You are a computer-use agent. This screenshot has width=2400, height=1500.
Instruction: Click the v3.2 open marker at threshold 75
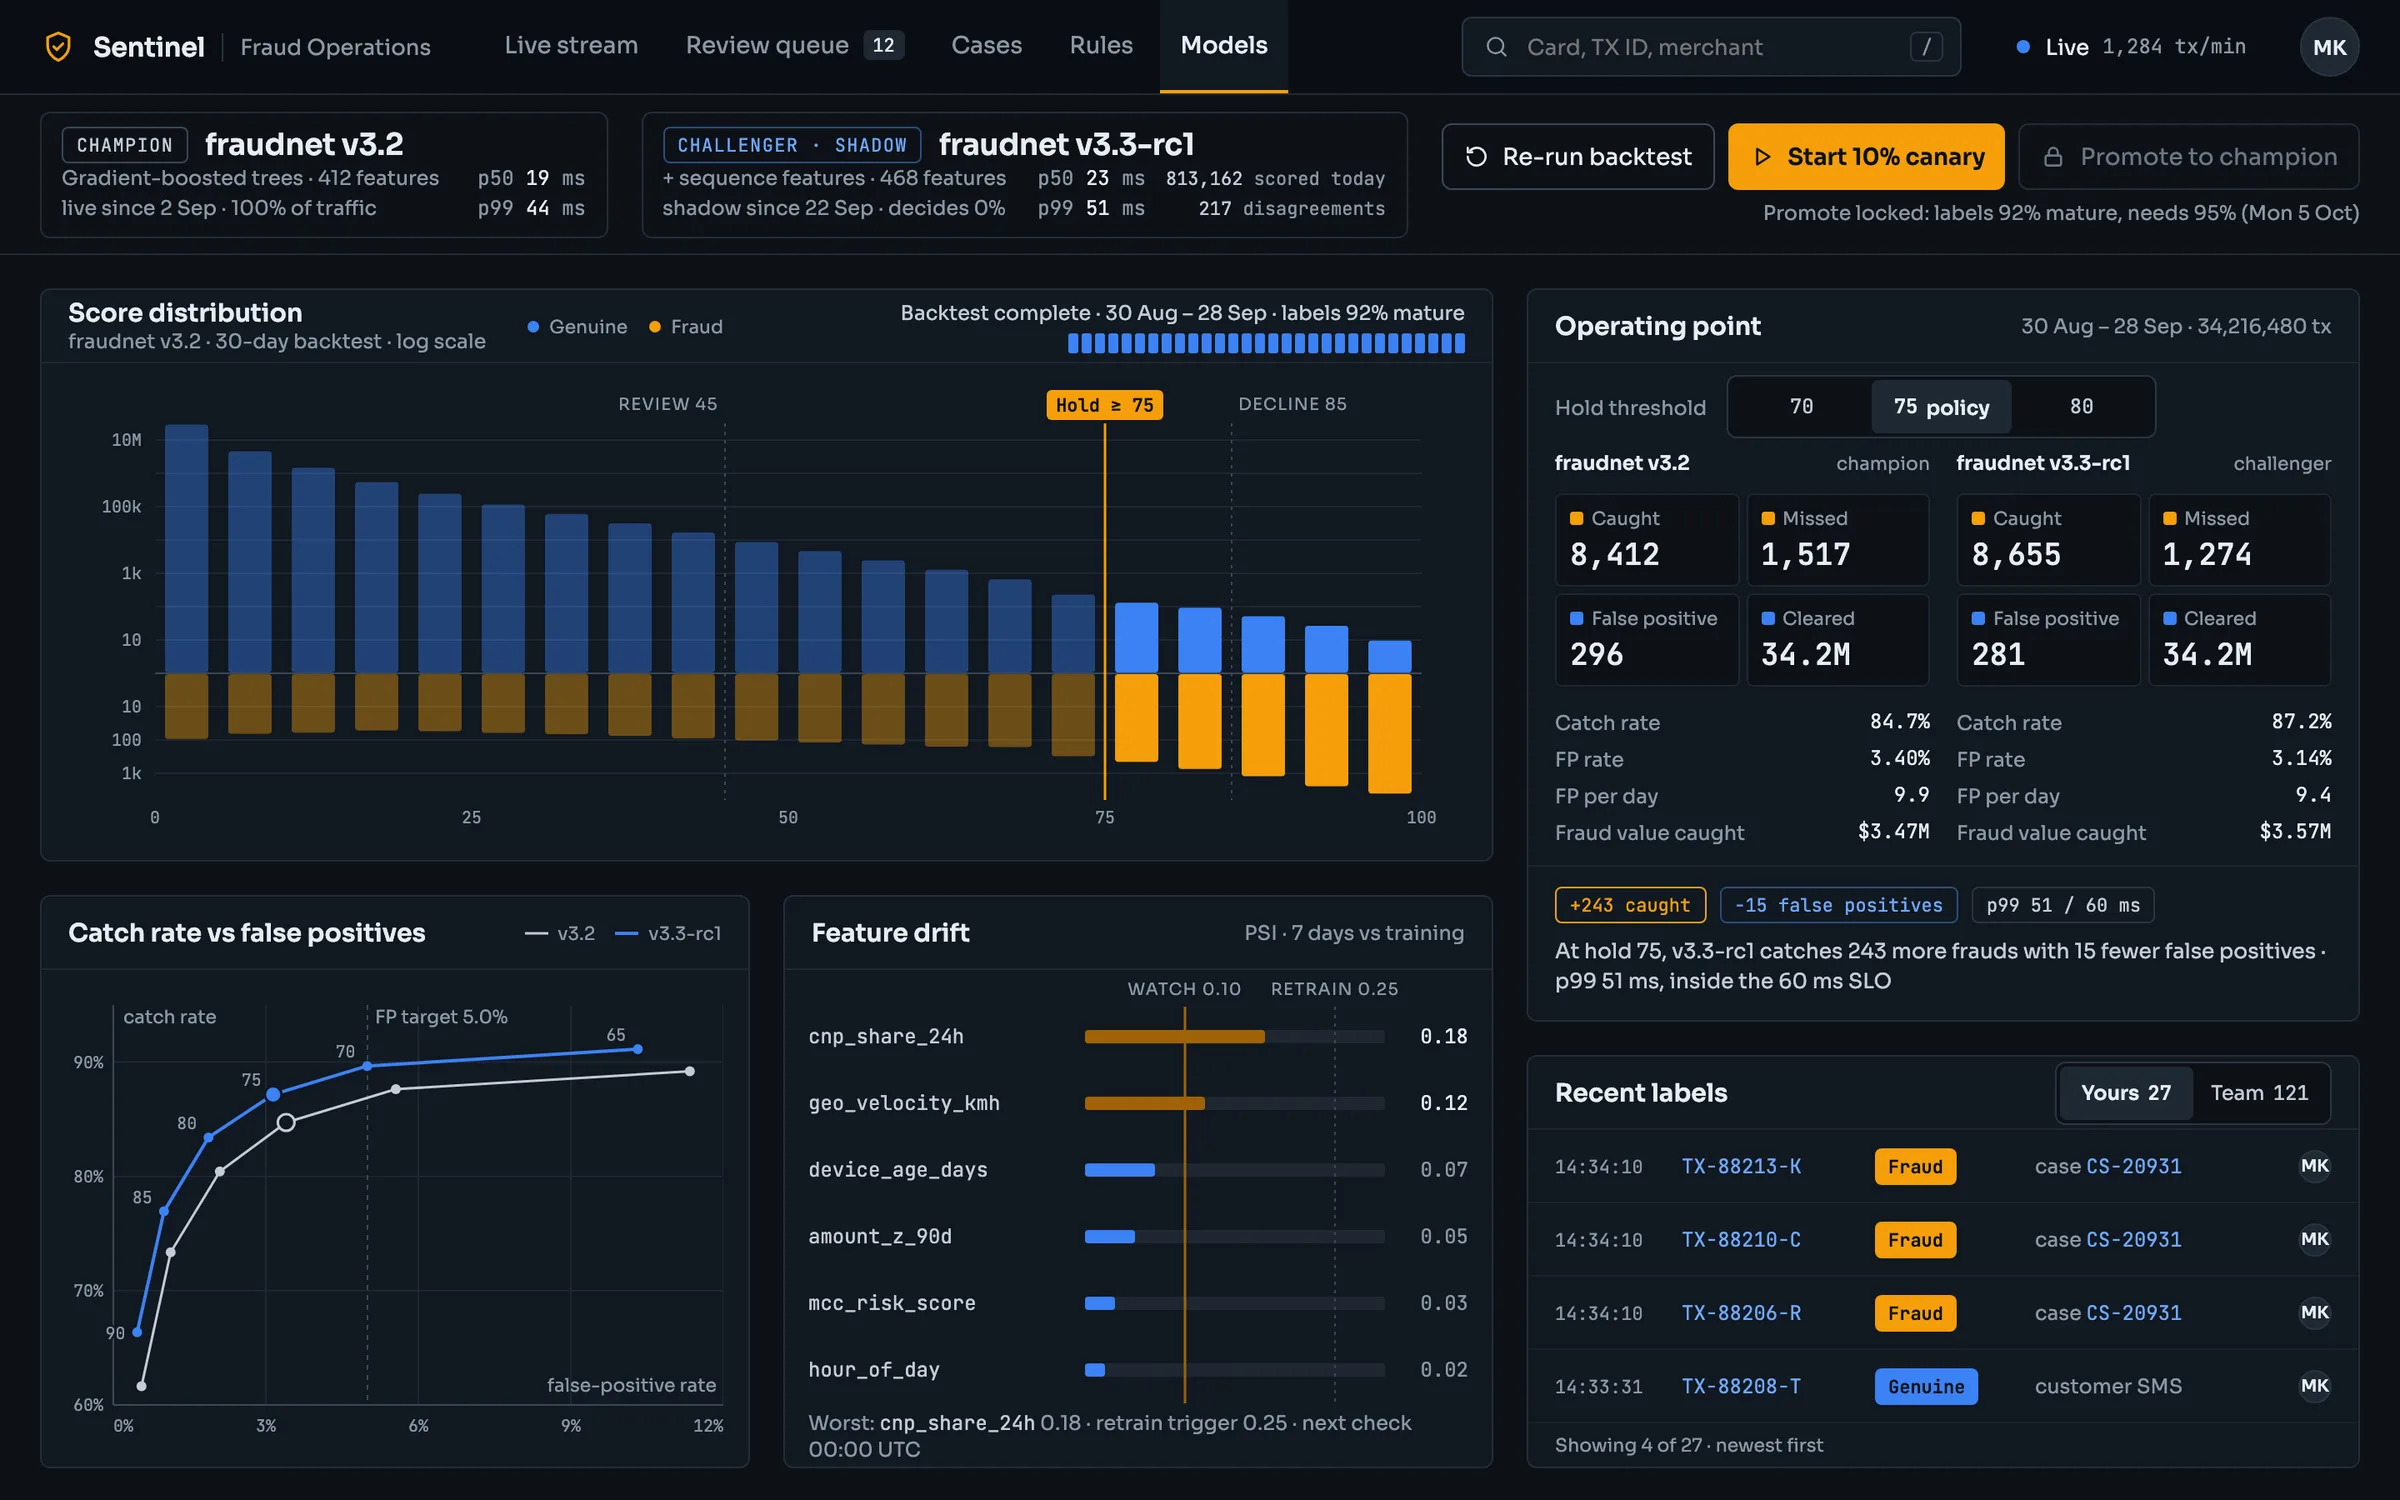[286, 1122]
